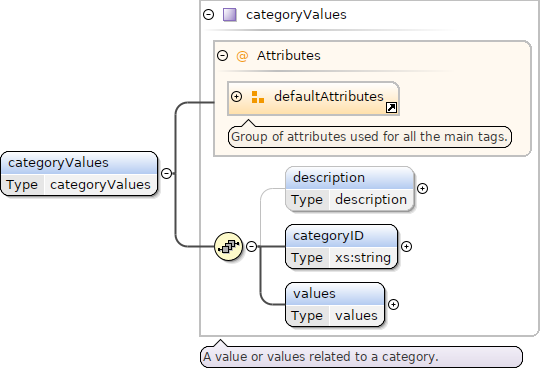Follow the defaultAttributes reference arrow icon

391,108
